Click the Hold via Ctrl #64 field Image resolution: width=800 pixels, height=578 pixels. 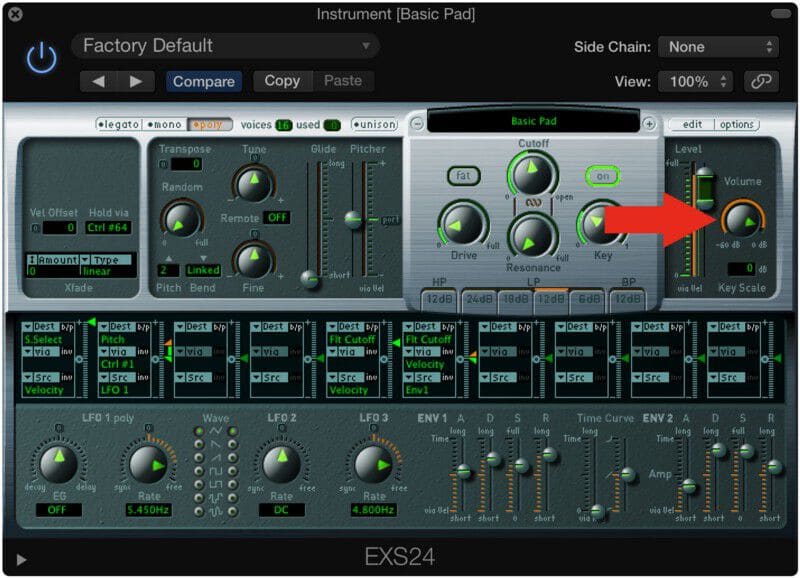[108, 228]
